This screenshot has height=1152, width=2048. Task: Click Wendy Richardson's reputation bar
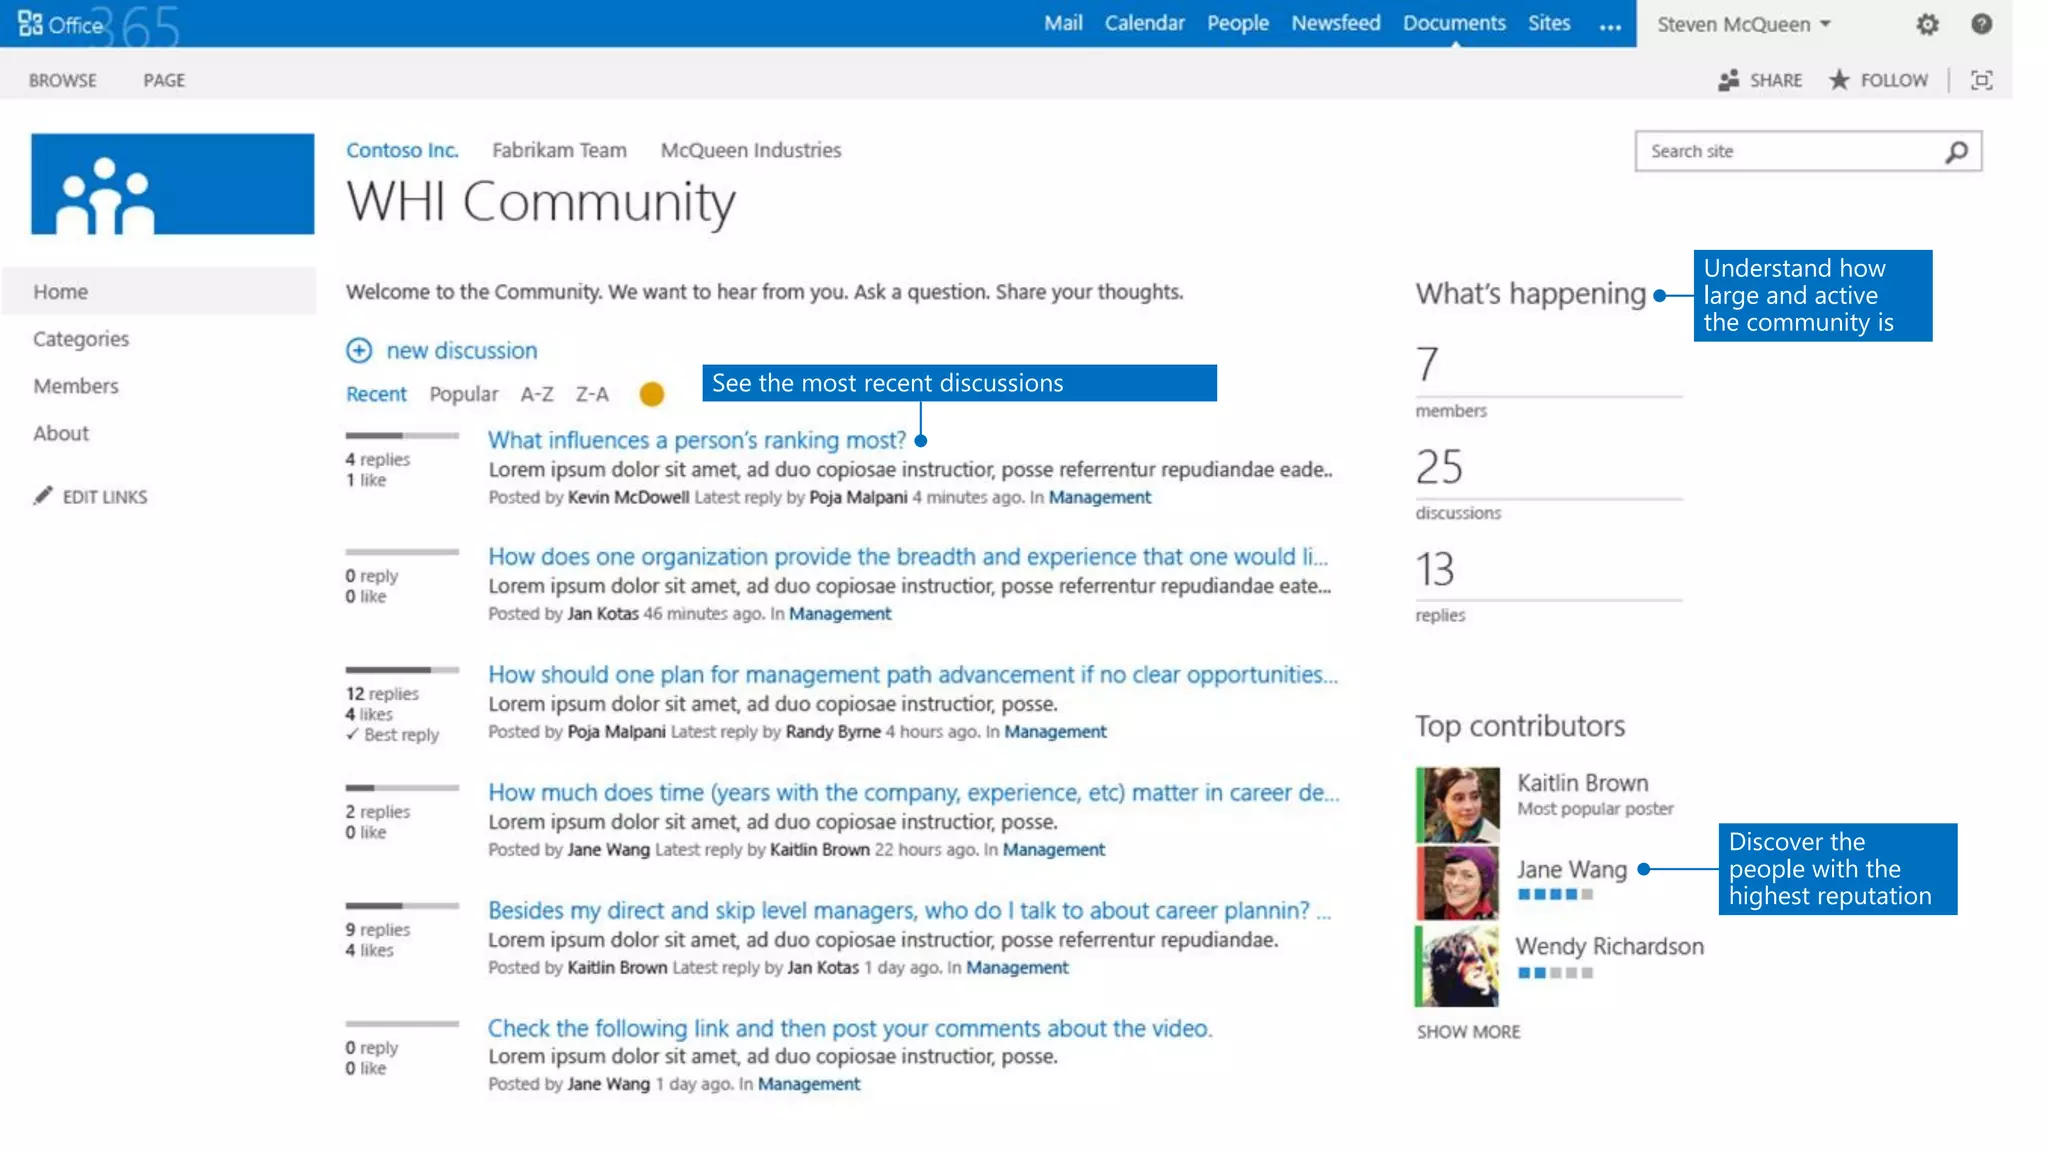(1555, 972)
